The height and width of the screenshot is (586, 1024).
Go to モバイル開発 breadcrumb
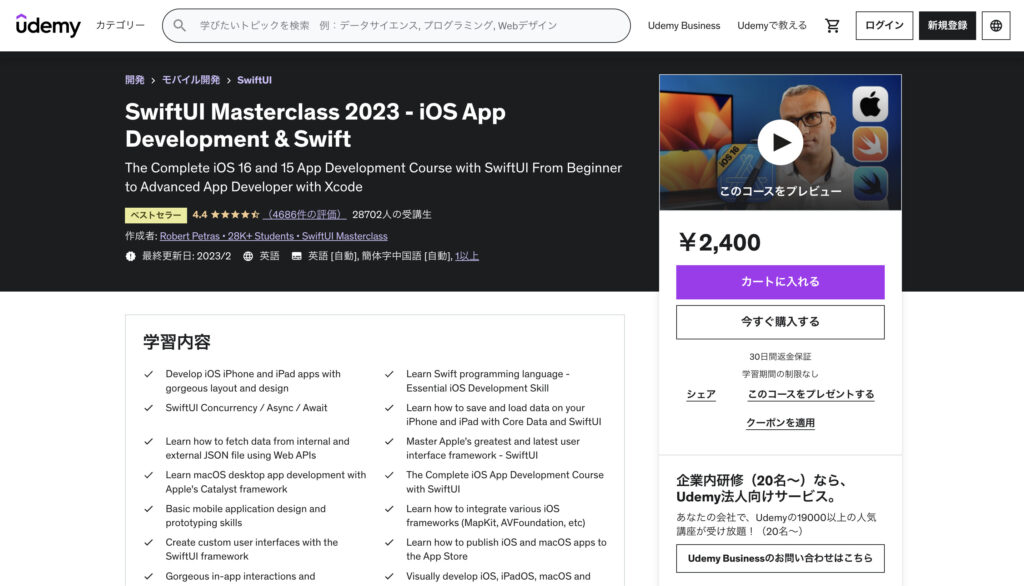(x=191, y=80)
